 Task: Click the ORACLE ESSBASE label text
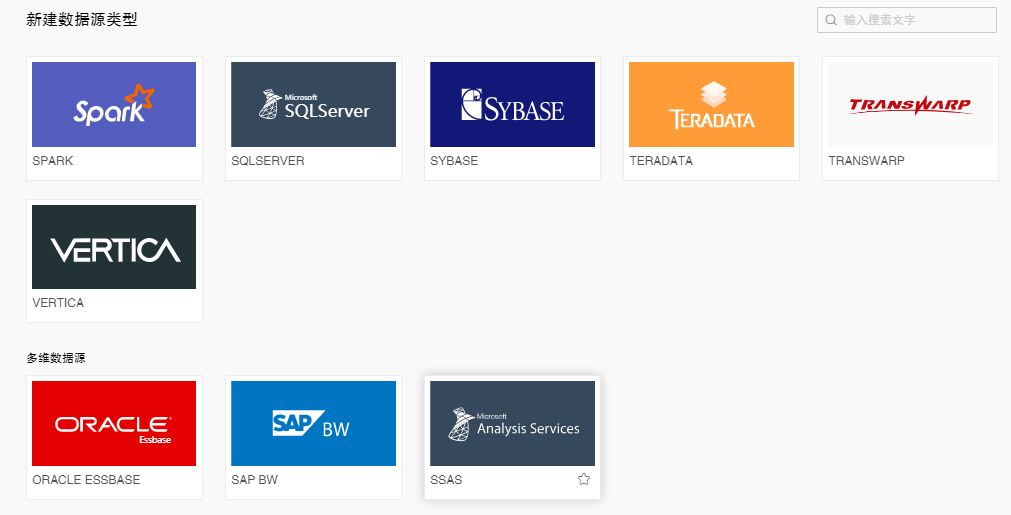coord(86,480)
